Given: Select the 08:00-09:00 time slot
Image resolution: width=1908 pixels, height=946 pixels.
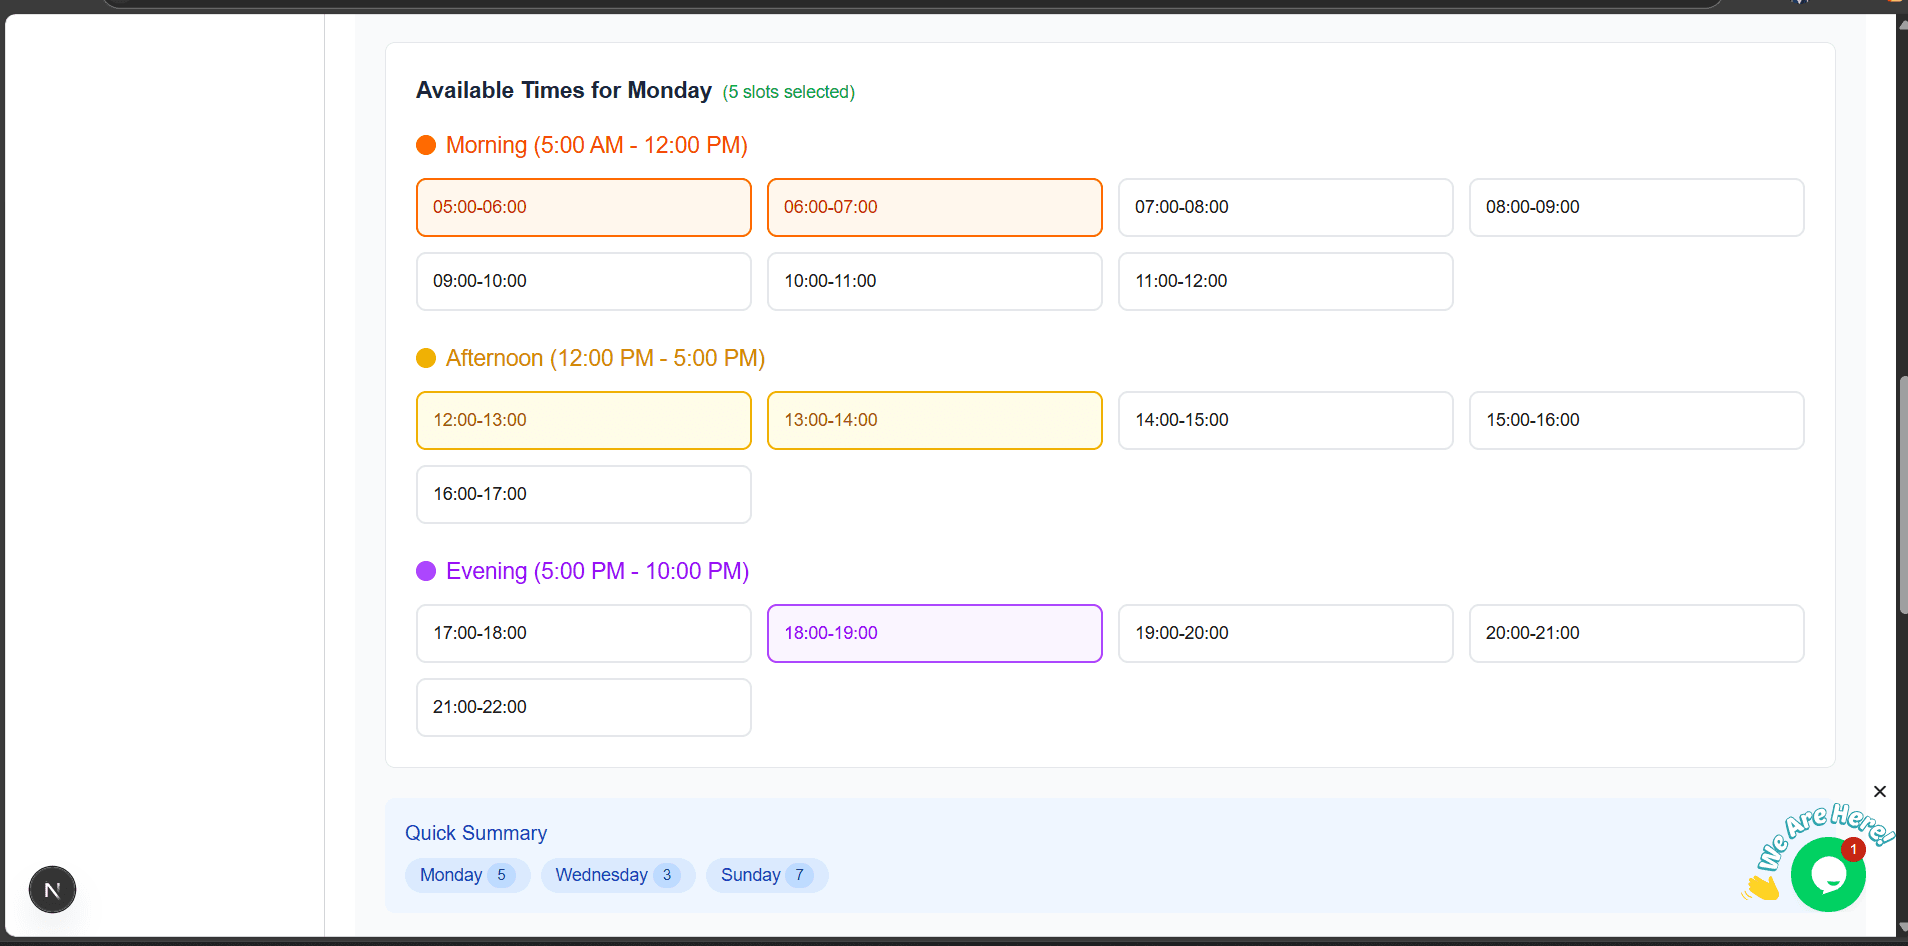Looking at the screenshot, I should tap(1637, 207).
